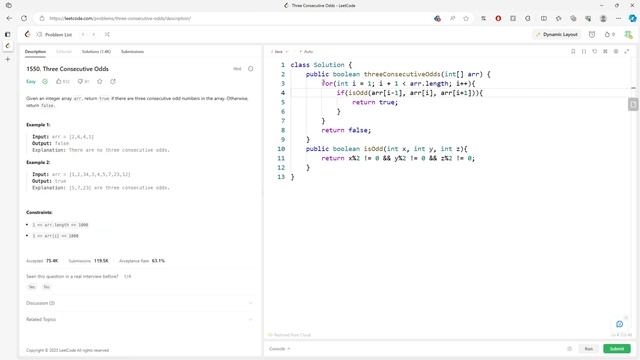Click code line 4 with isOdd call
The height and width of the screenshot is (360, 640).
(410, 93)
